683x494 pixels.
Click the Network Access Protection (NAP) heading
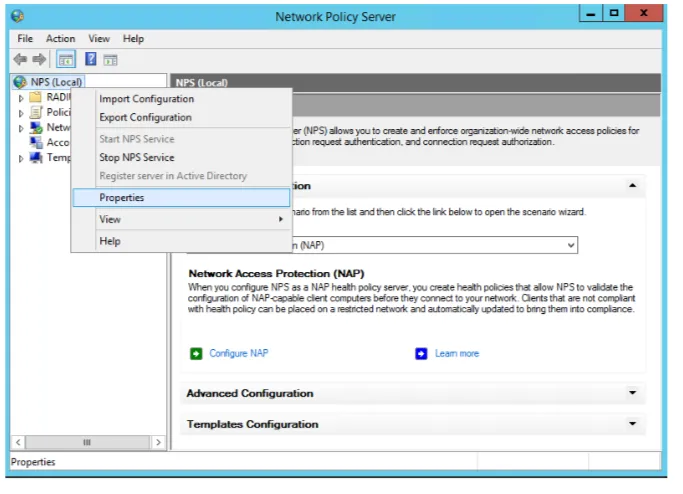click(x=276, y=274)
